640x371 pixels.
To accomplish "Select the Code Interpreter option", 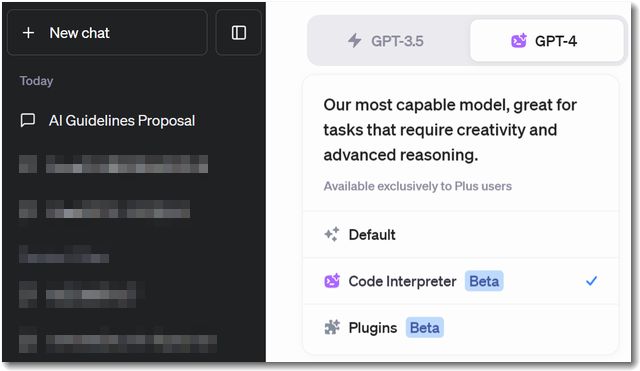I will [x=461, y=281].
